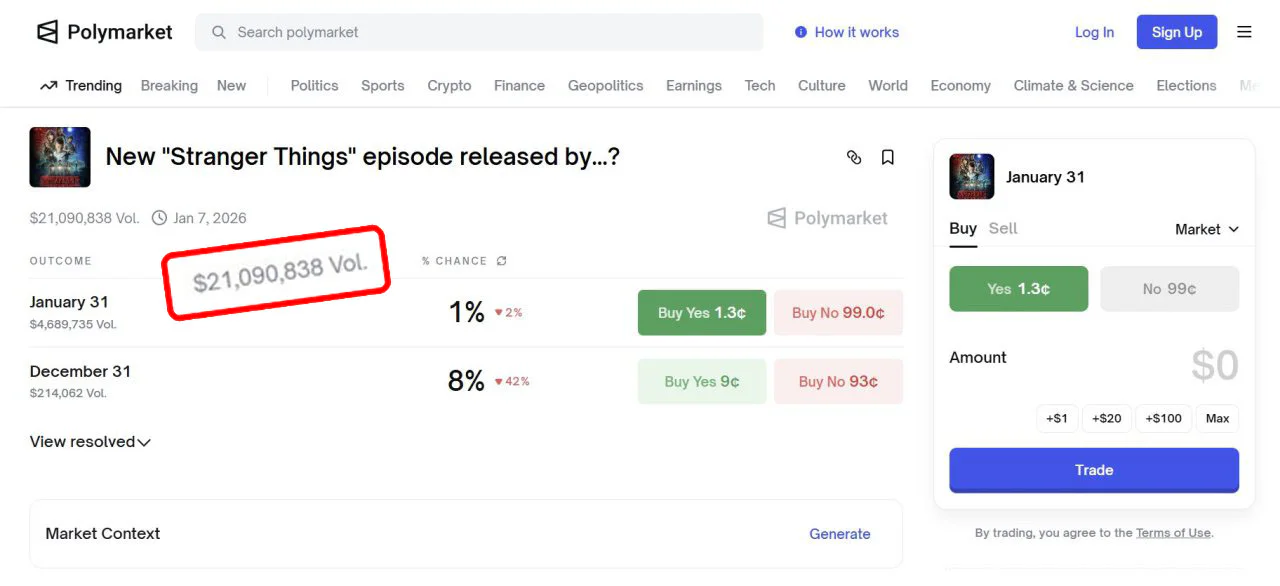1280x586 pixels.
Task: Click the refresh icon beside % Chance
Action: 502,261
